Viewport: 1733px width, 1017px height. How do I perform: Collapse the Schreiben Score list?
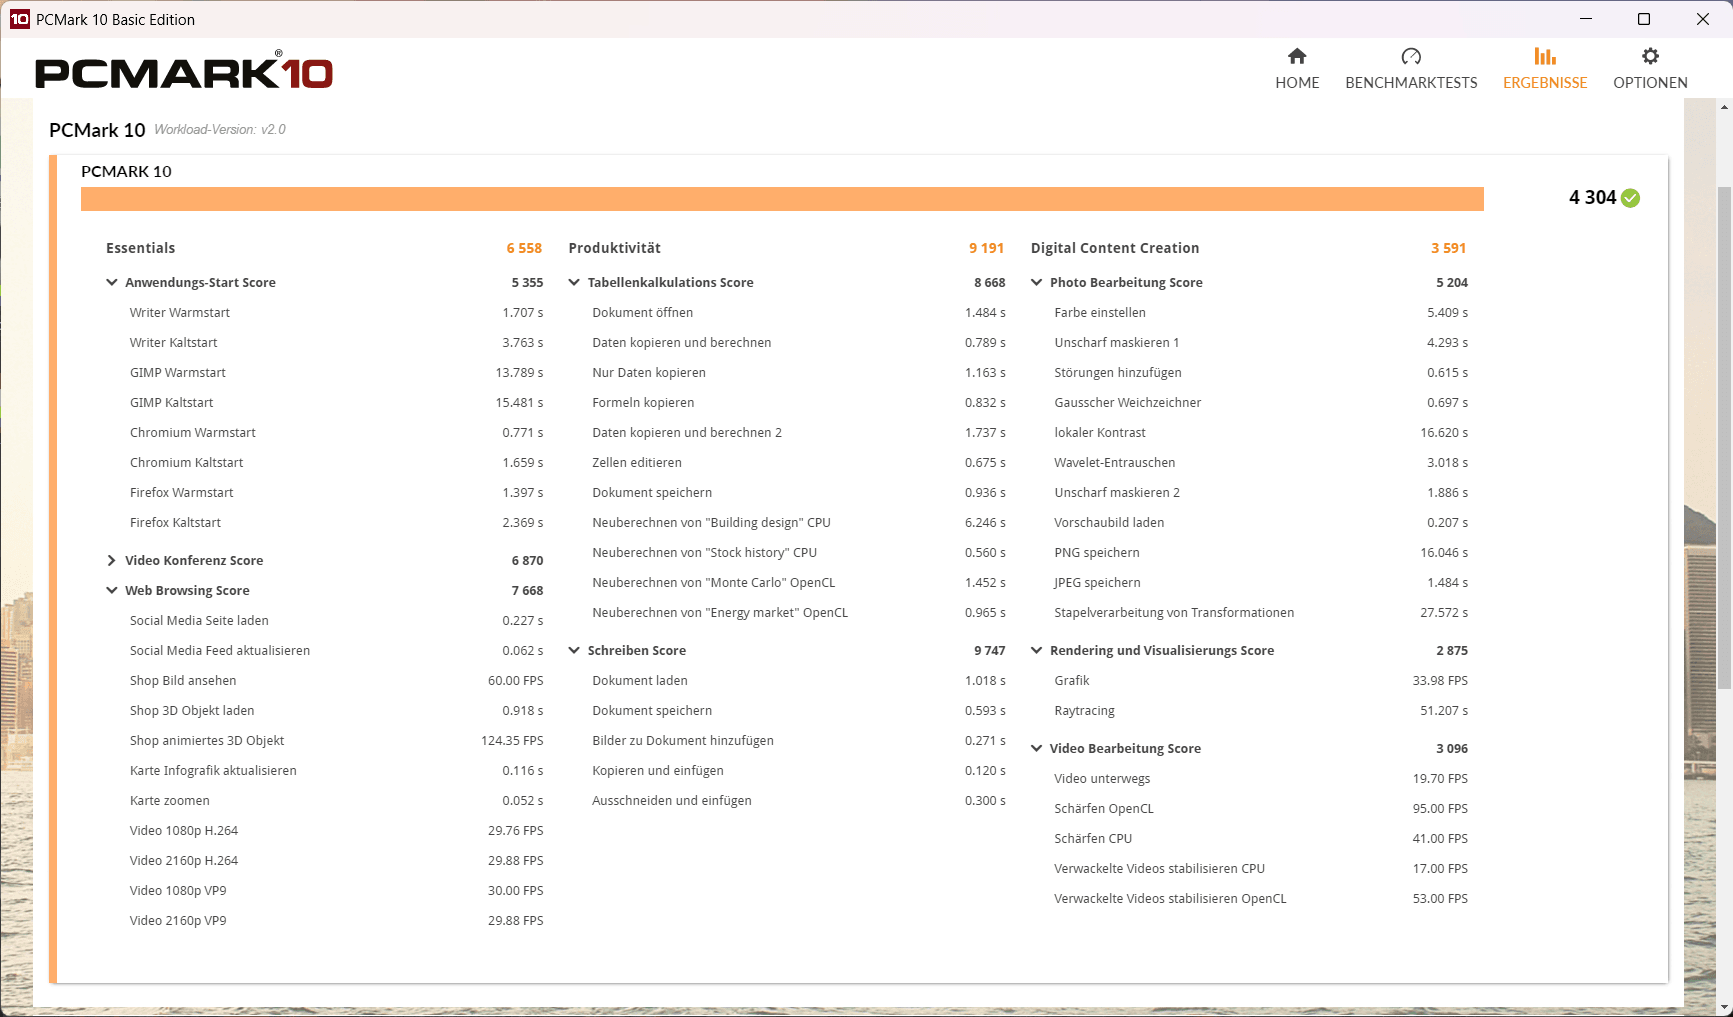coord(574,651)
